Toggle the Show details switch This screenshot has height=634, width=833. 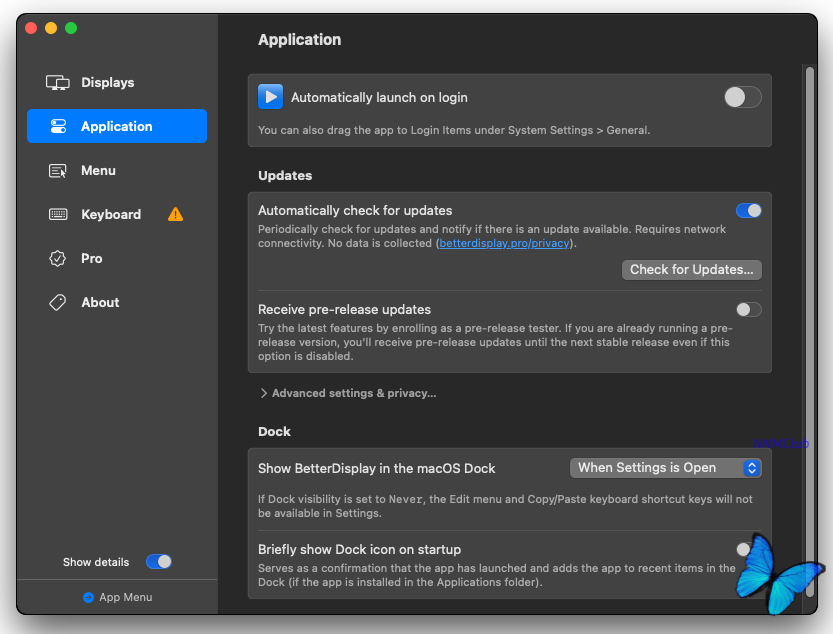[x=159, y=562]
